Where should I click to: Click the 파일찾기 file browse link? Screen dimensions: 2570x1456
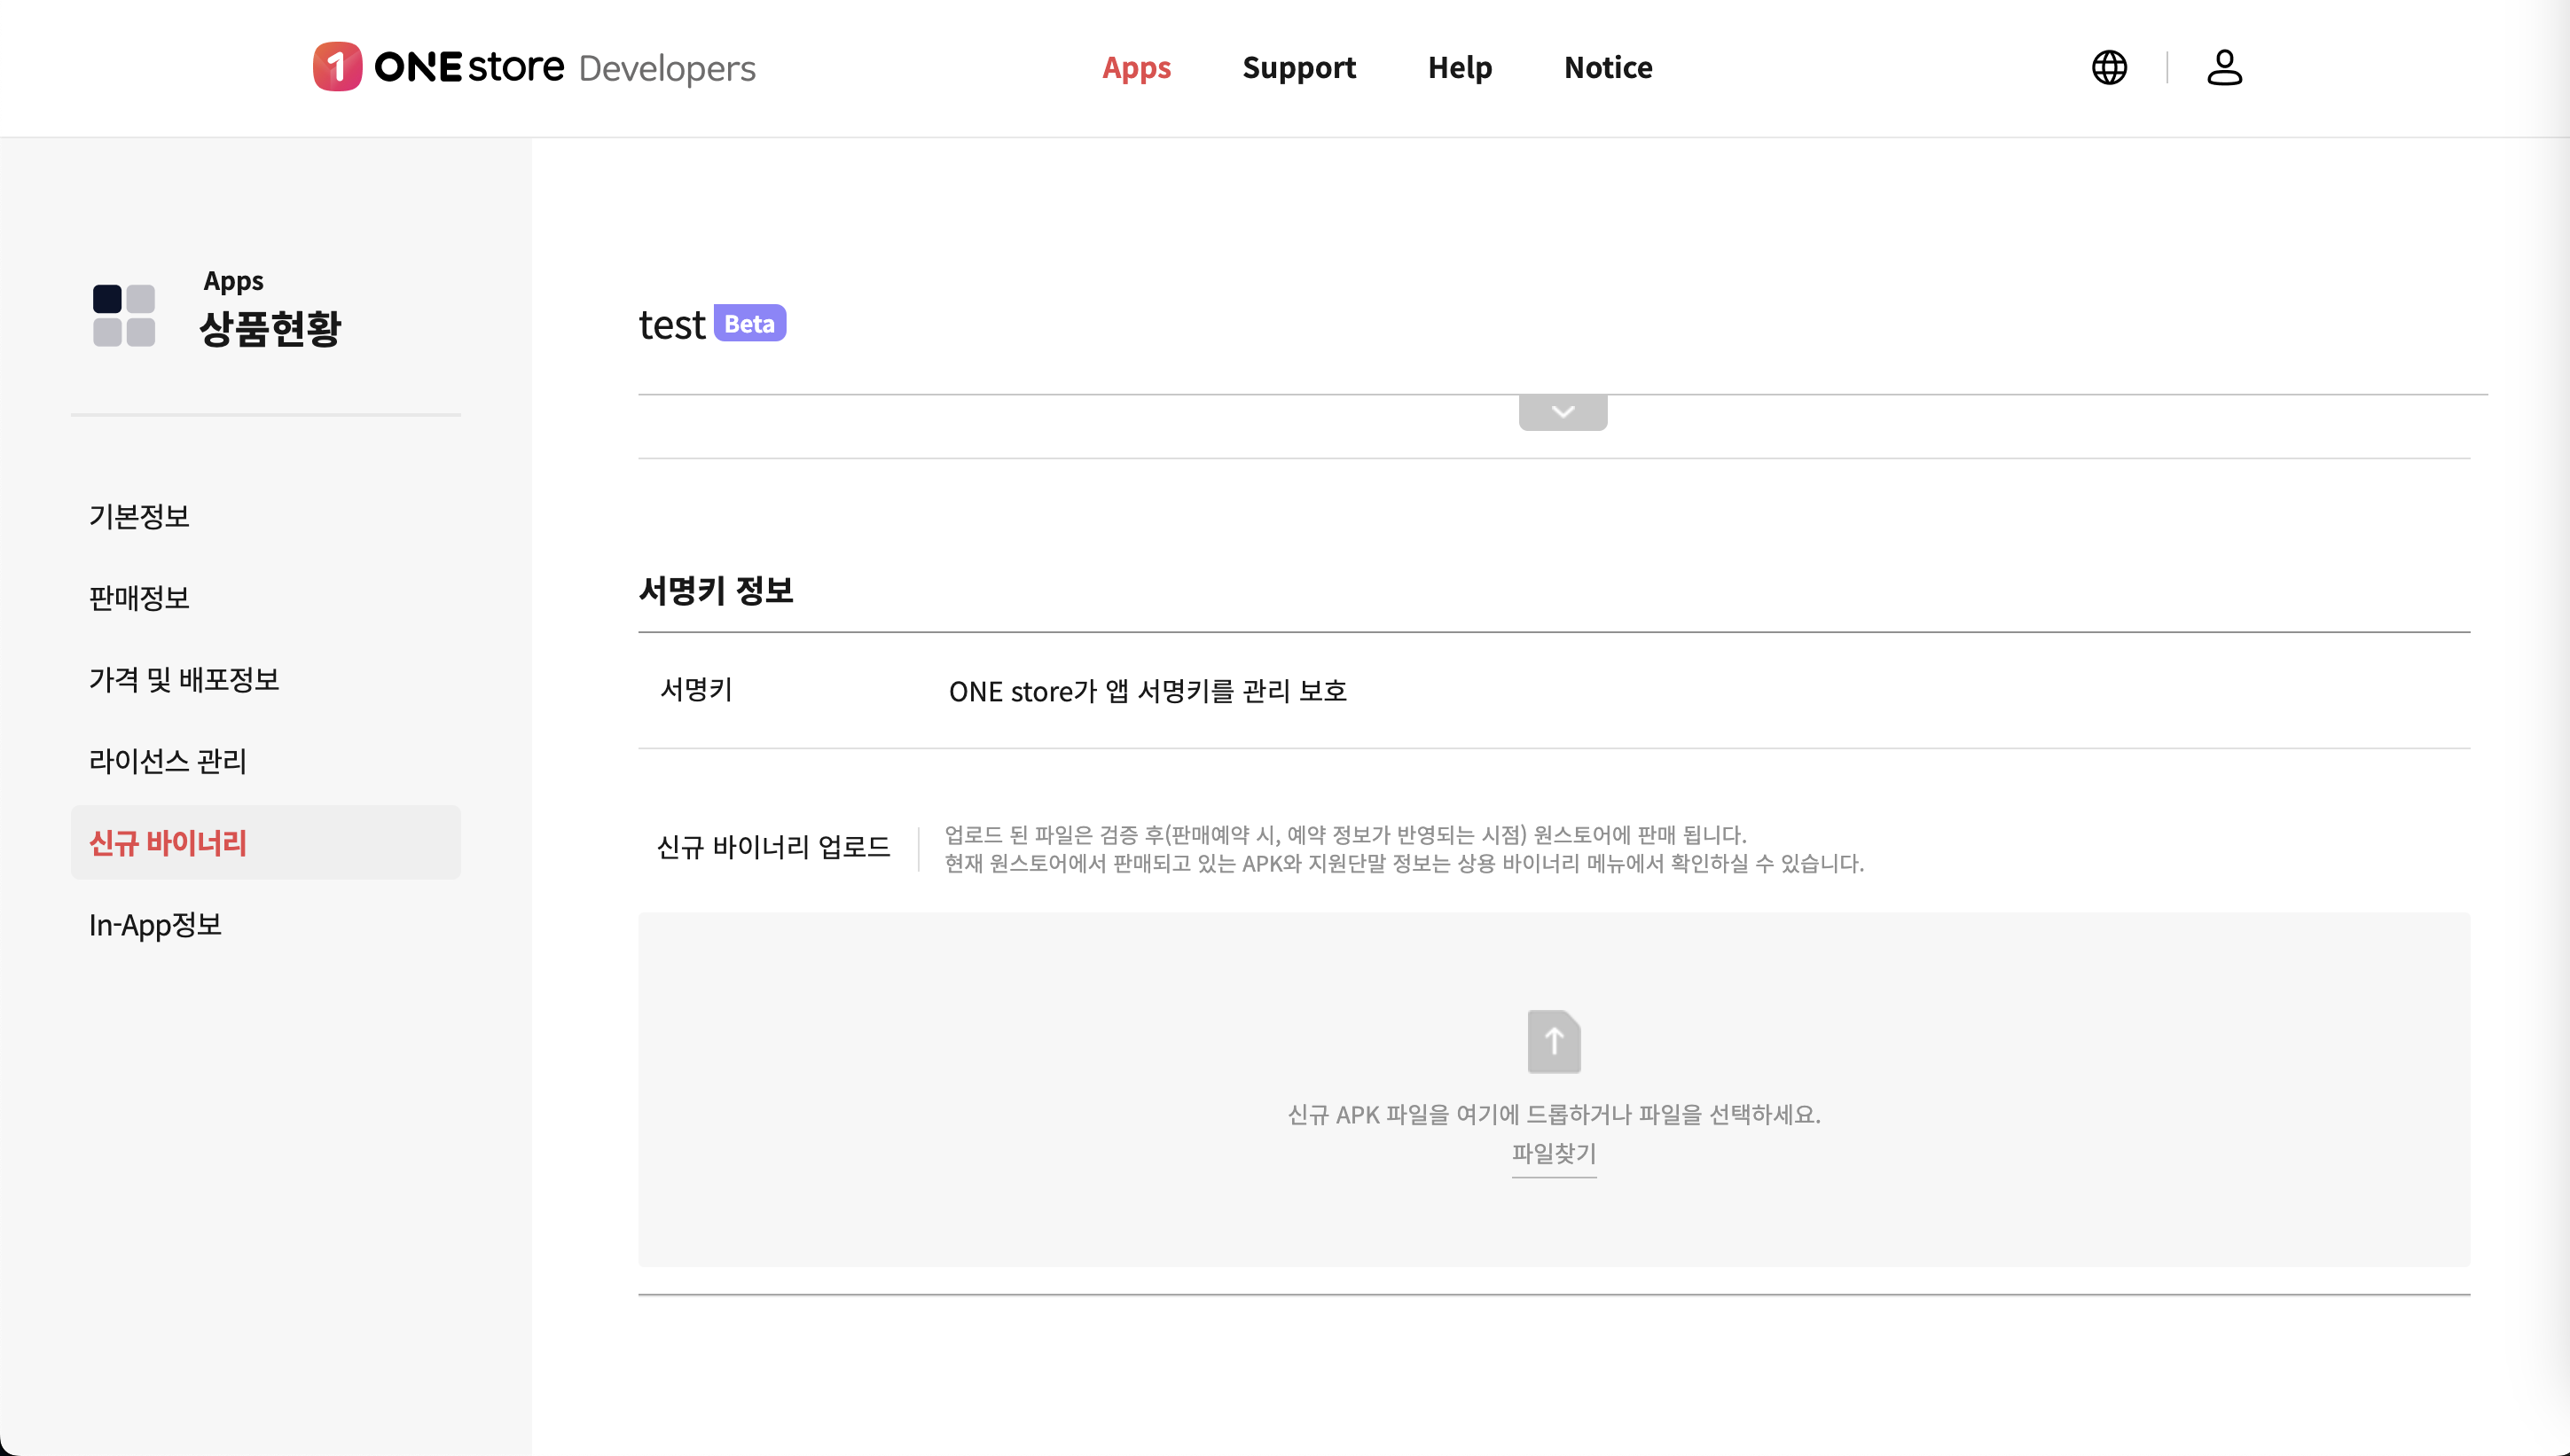coord(1553,1153)
